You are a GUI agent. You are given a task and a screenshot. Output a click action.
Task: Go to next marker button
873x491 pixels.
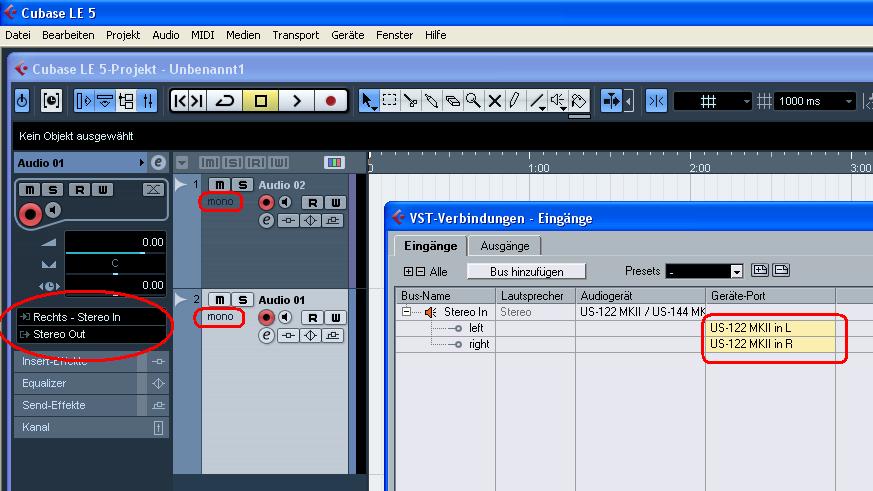coord(197,101)
